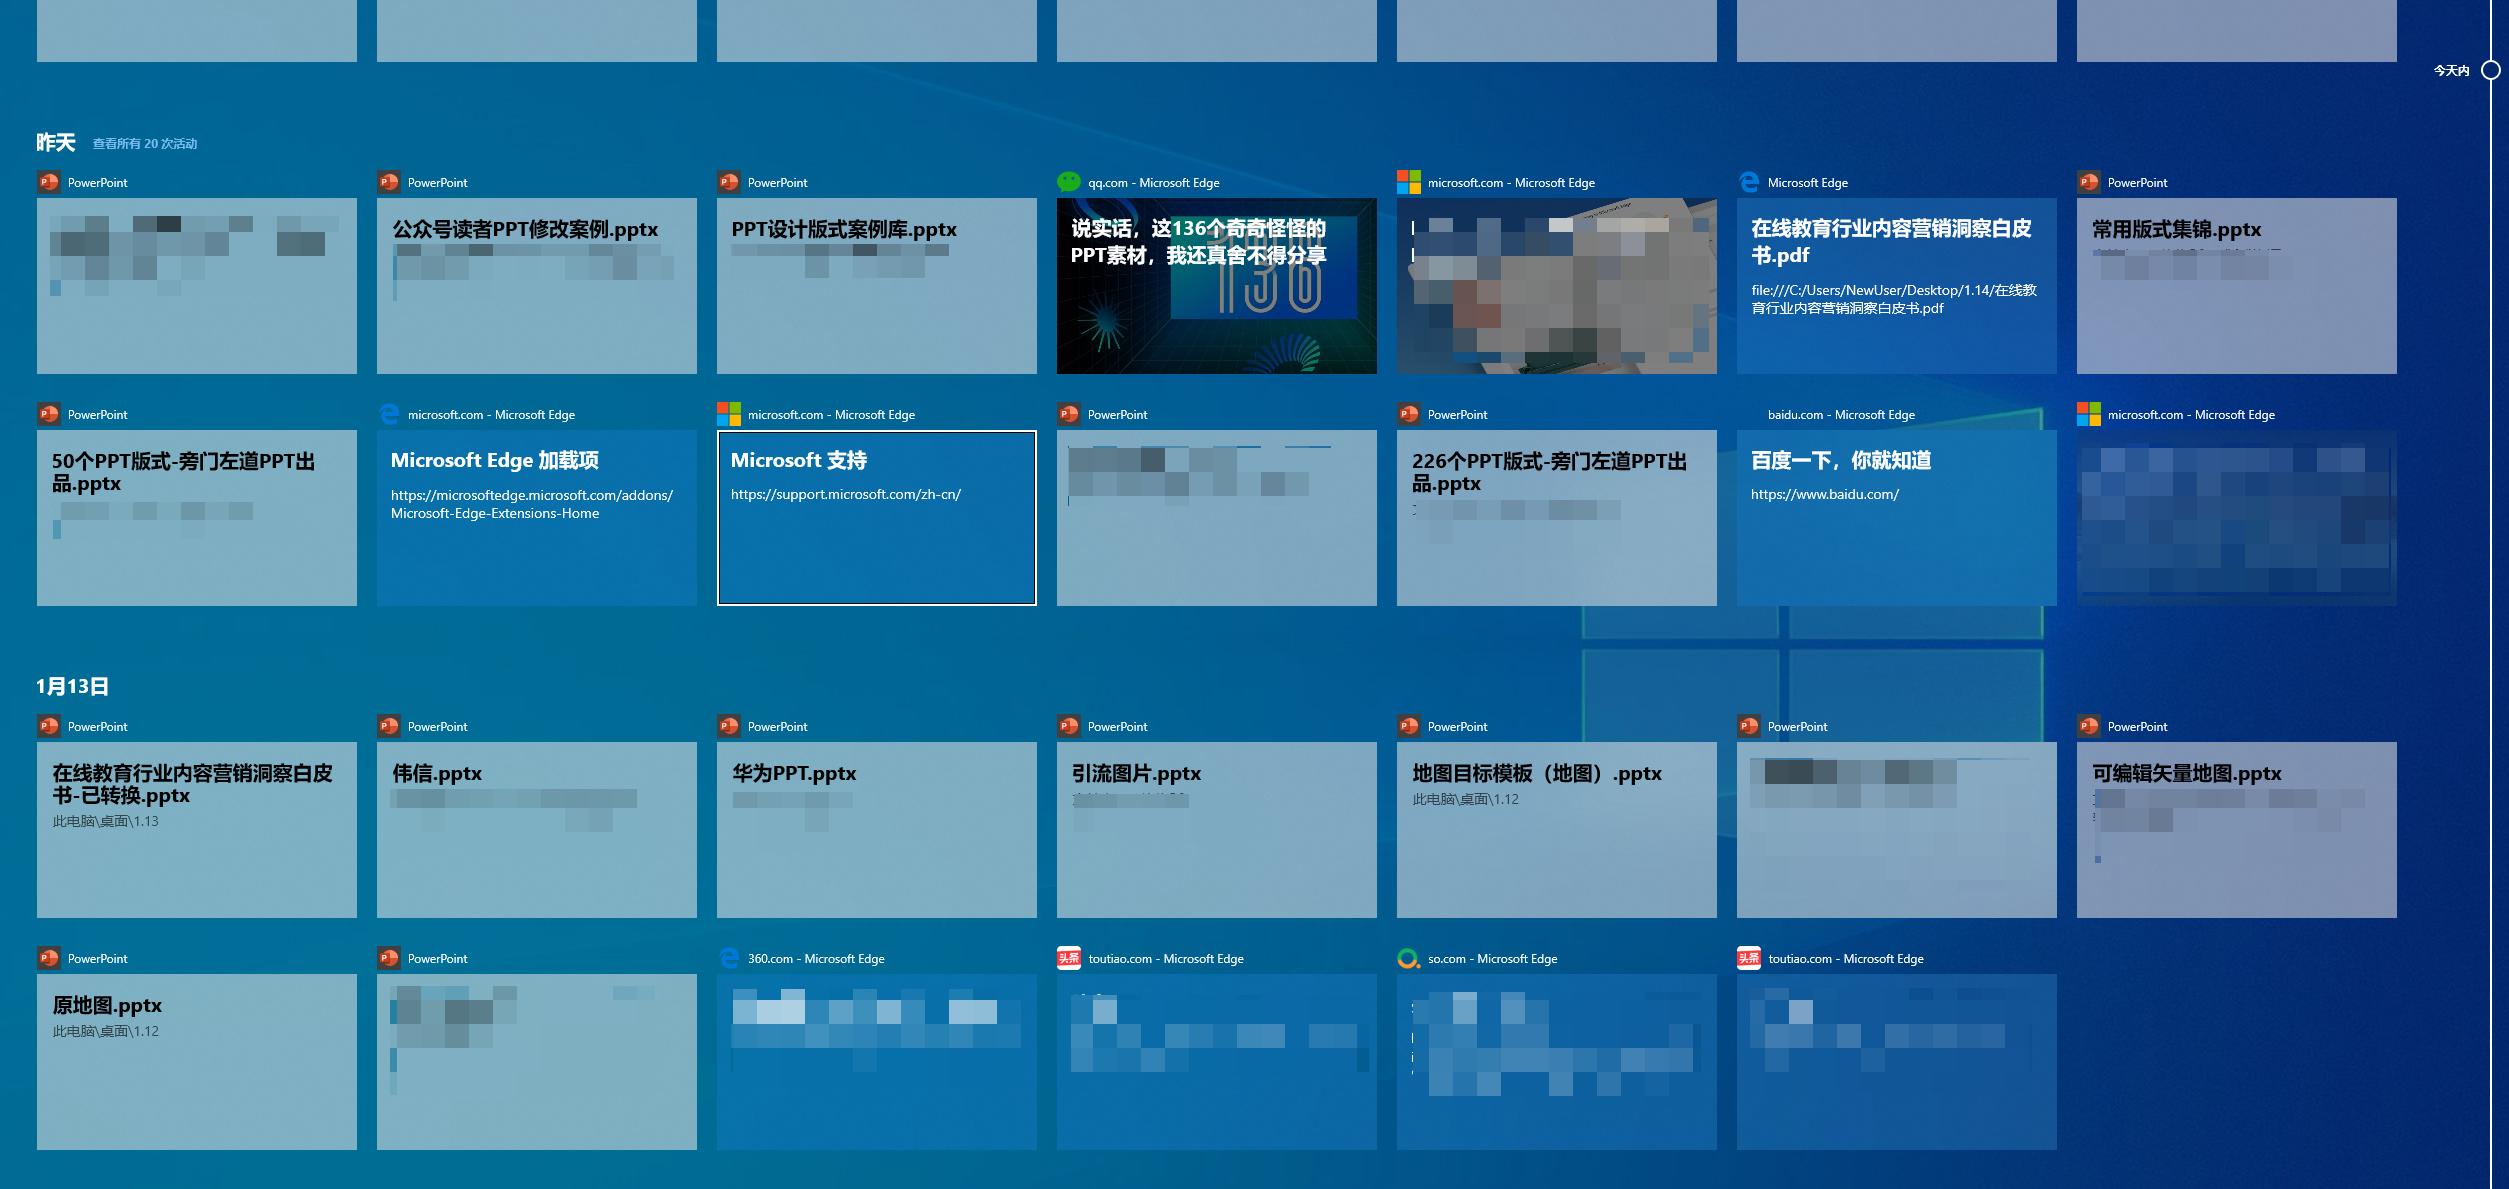Screen dimensions: 2509x1189
Task: Open the https://www.baidu.com/ link text
Action: (x=1825, y=493)
